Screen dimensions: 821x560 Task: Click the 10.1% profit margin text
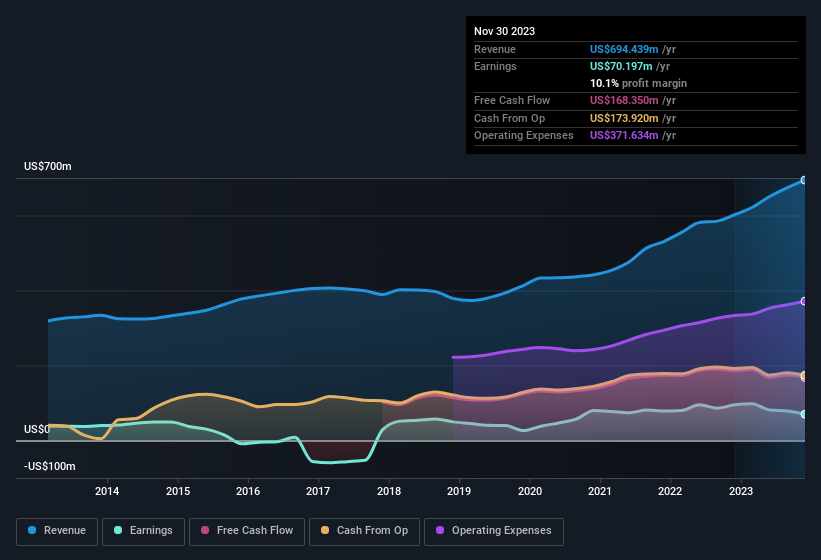point(638,83)
